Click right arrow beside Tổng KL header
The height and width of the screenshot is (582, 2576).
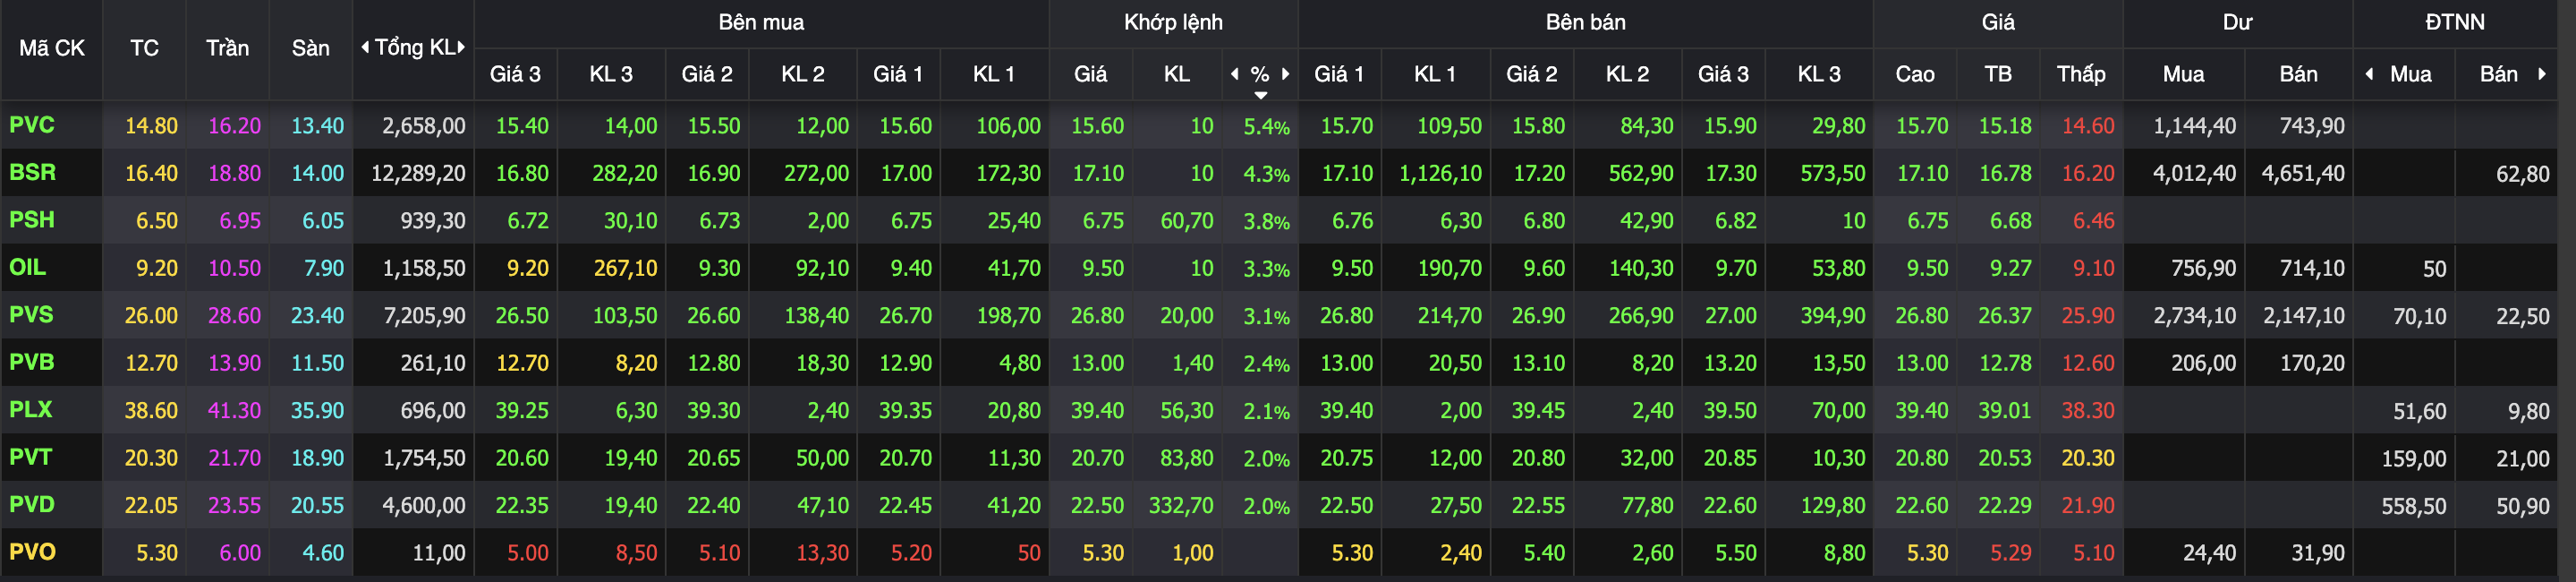point(461,47)
